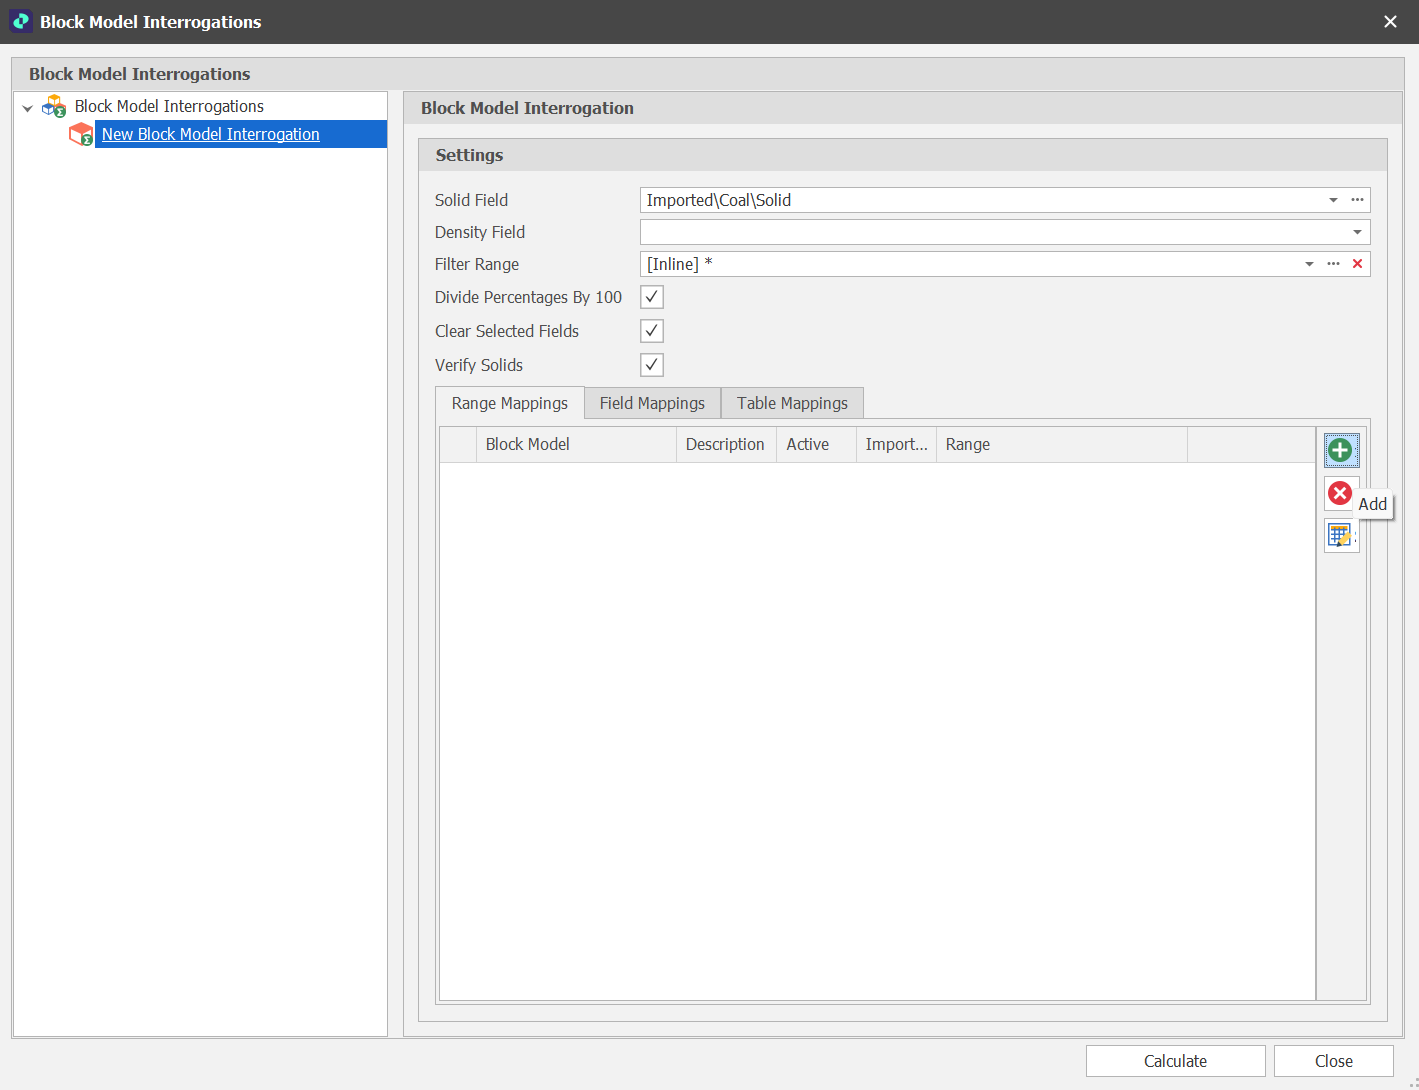Disable Clear Selected Fields
Screen dimensions: 1419x1090
[x=651, y=330]
